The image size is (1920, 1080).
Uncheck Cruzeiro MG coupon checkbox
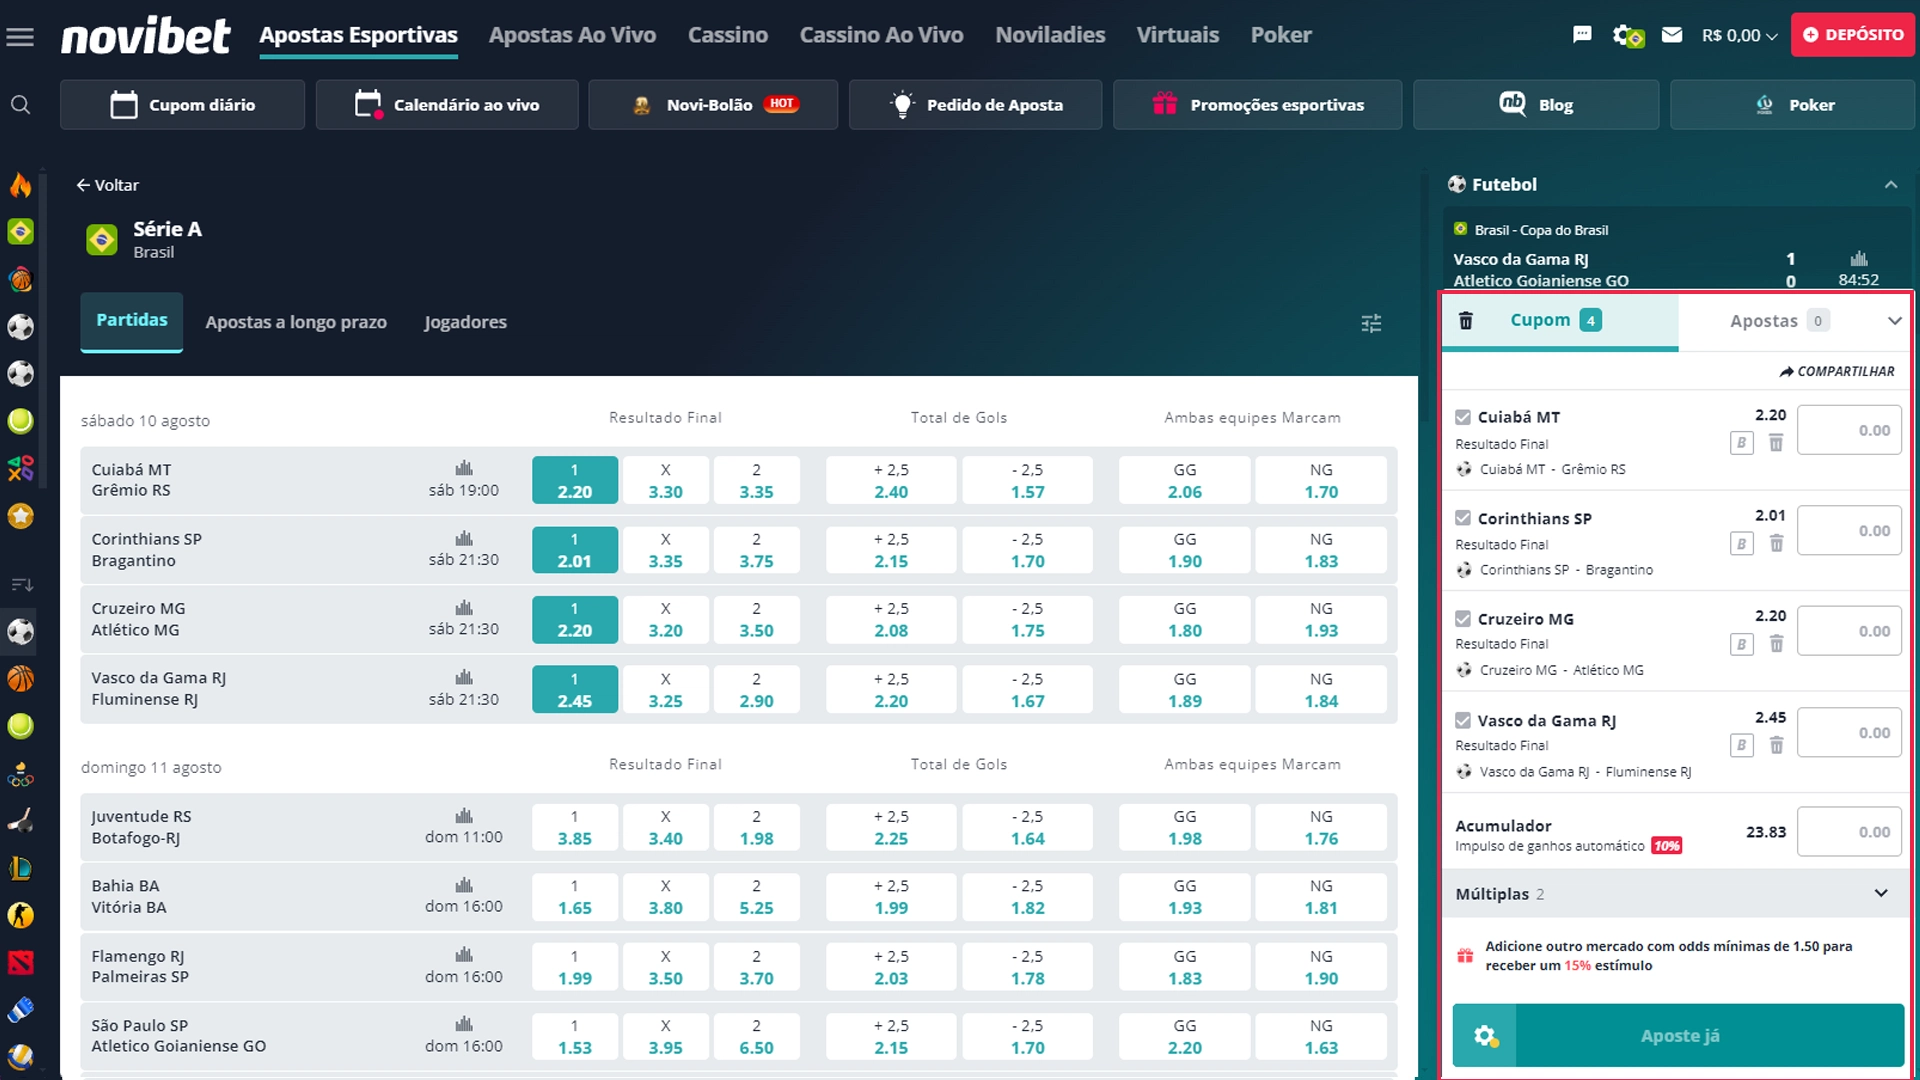point(1463,619)
